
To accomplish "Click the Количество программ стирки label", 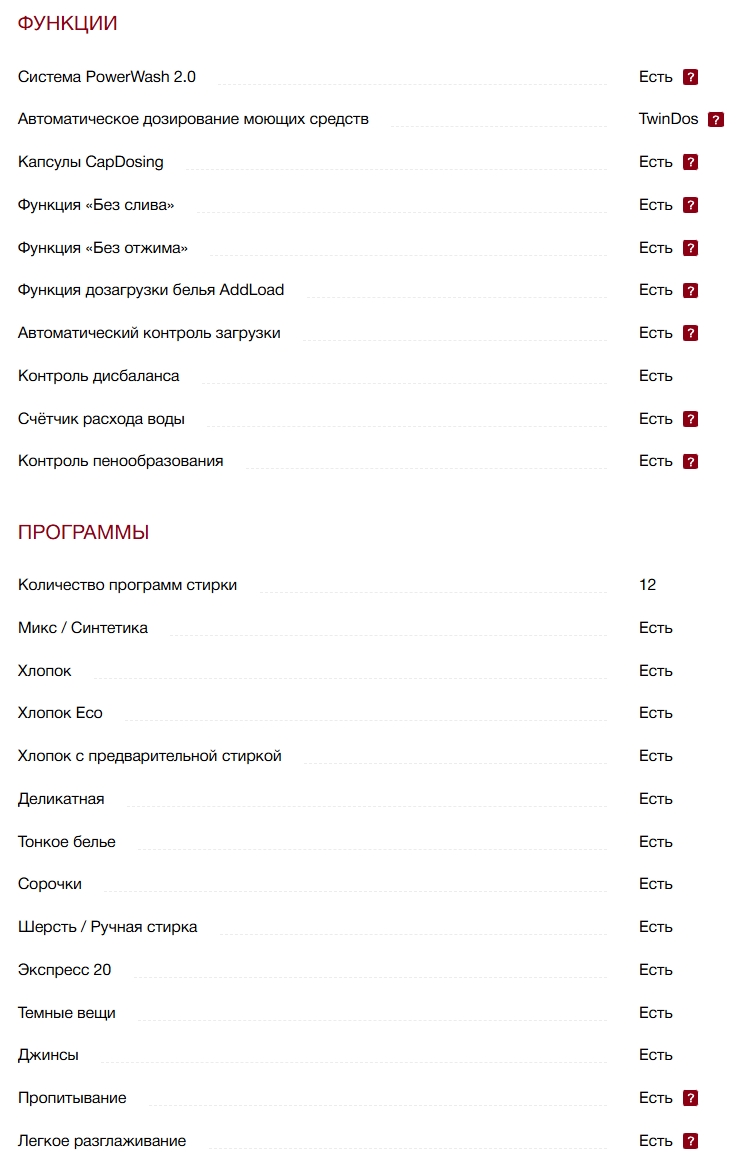I will coord(127,585).
